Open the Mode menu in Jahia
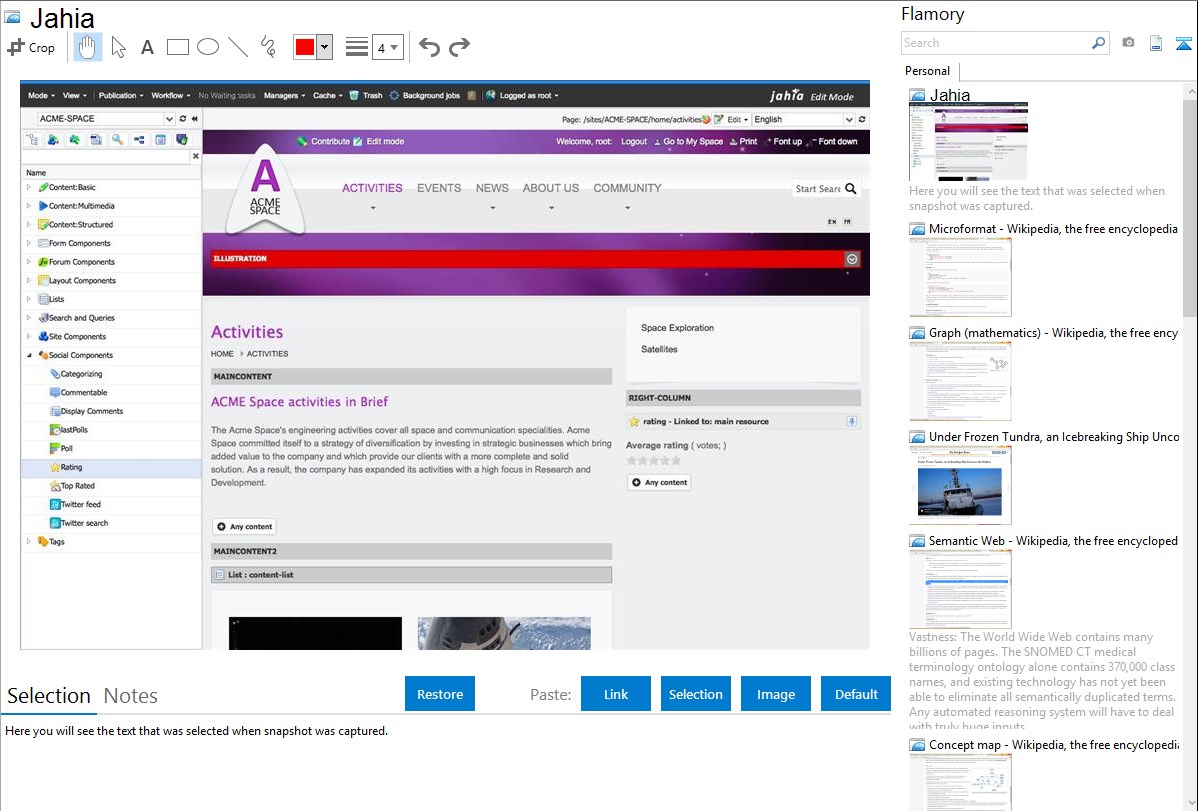Viewport: 1198px width, 811px height. (41, 96)
